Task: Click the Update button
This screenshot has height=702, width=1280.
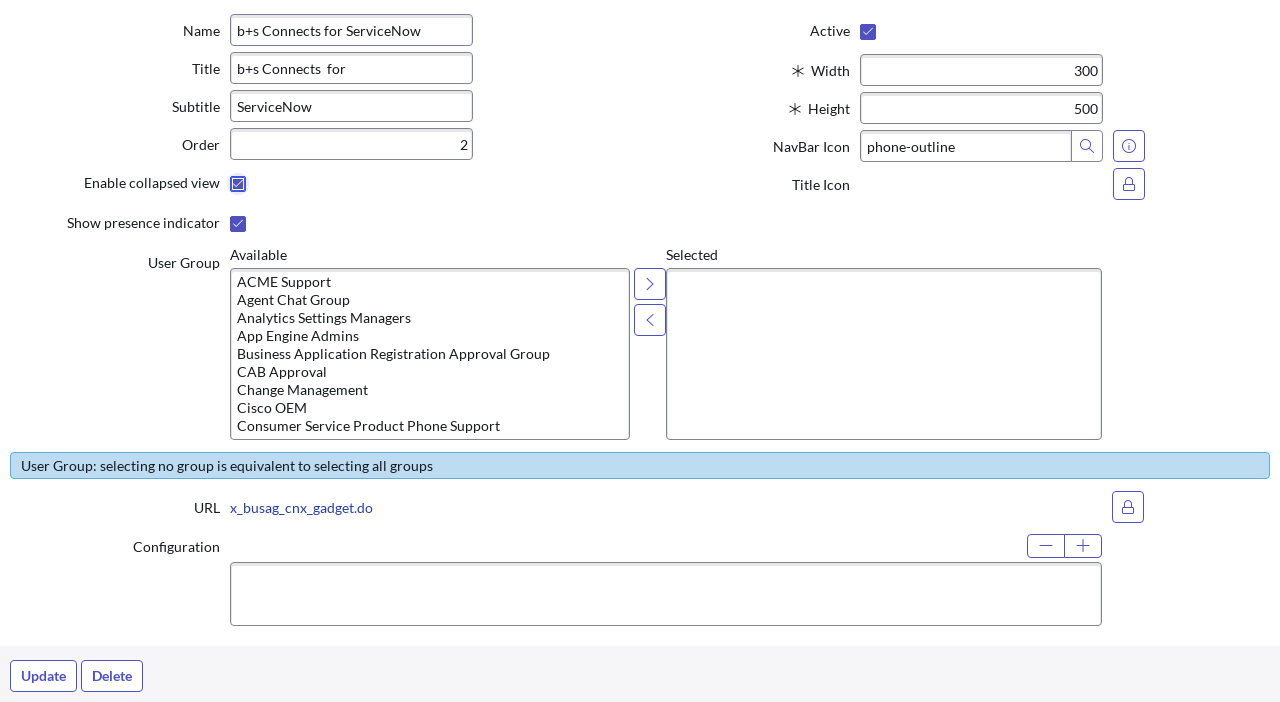Action: click(x=43, y=676)
